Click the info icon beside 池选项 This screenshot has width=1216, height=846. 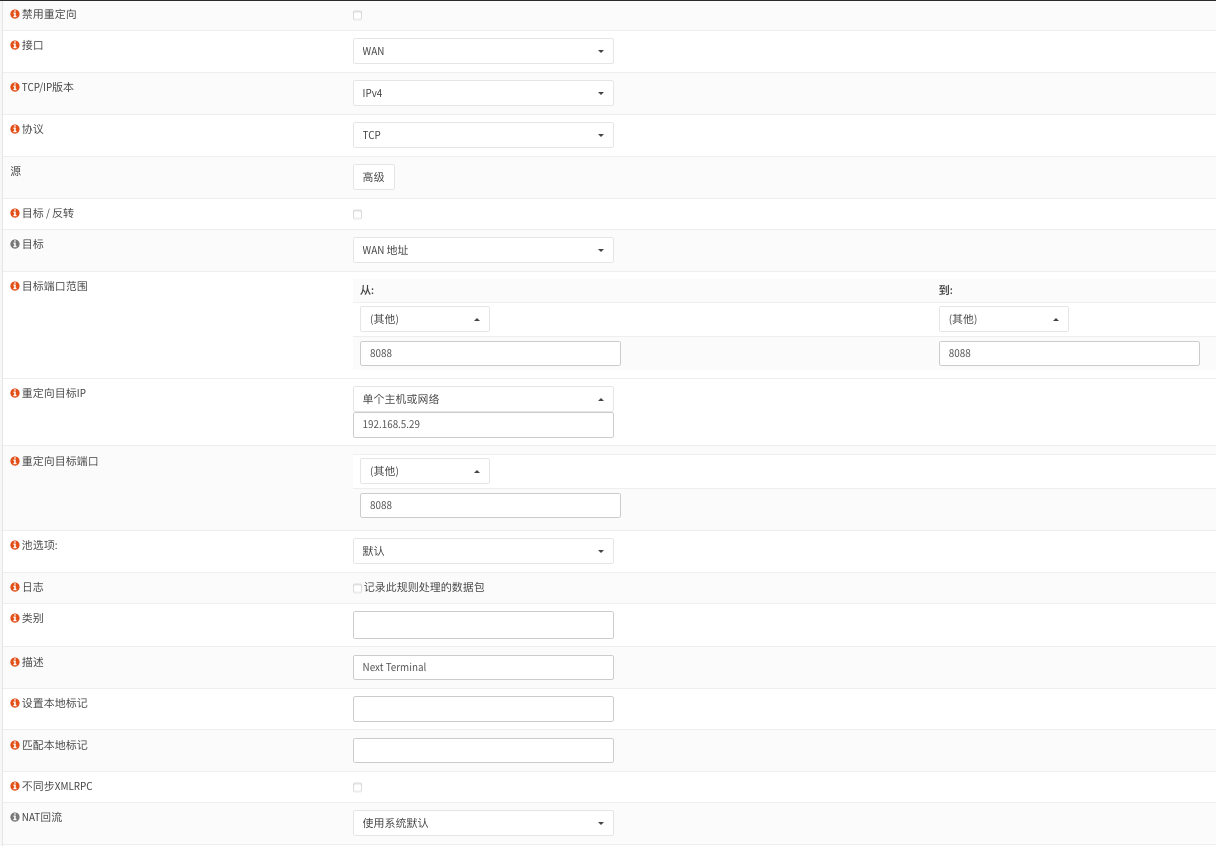(15, 546)
